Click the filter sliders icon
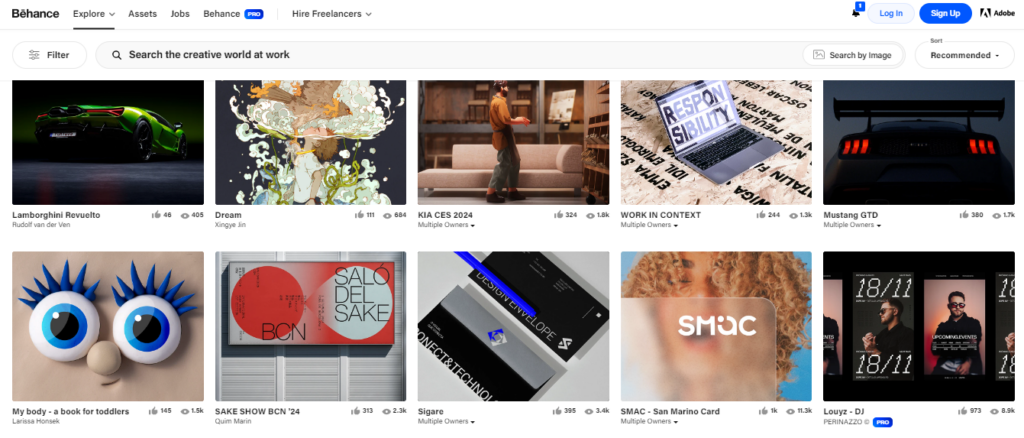Viewport: 1024px width, 438px height. [x=34, y=55]
